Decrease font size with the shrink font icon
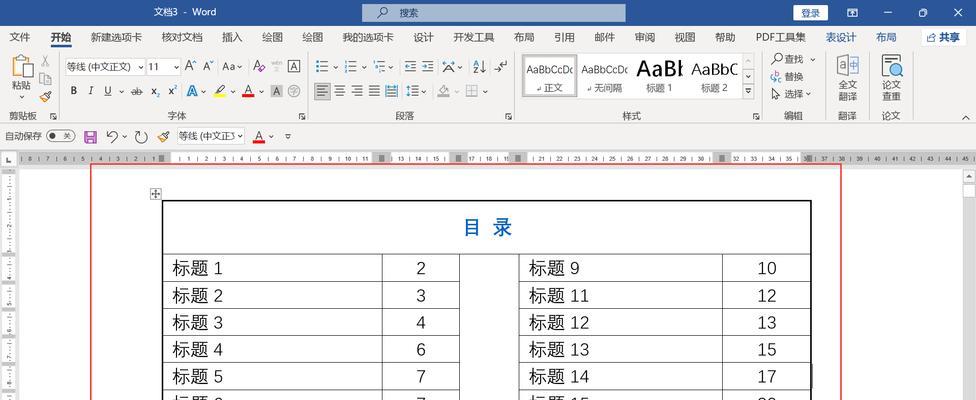This screenshot has width=976, height=400. [x=209, y=66]
